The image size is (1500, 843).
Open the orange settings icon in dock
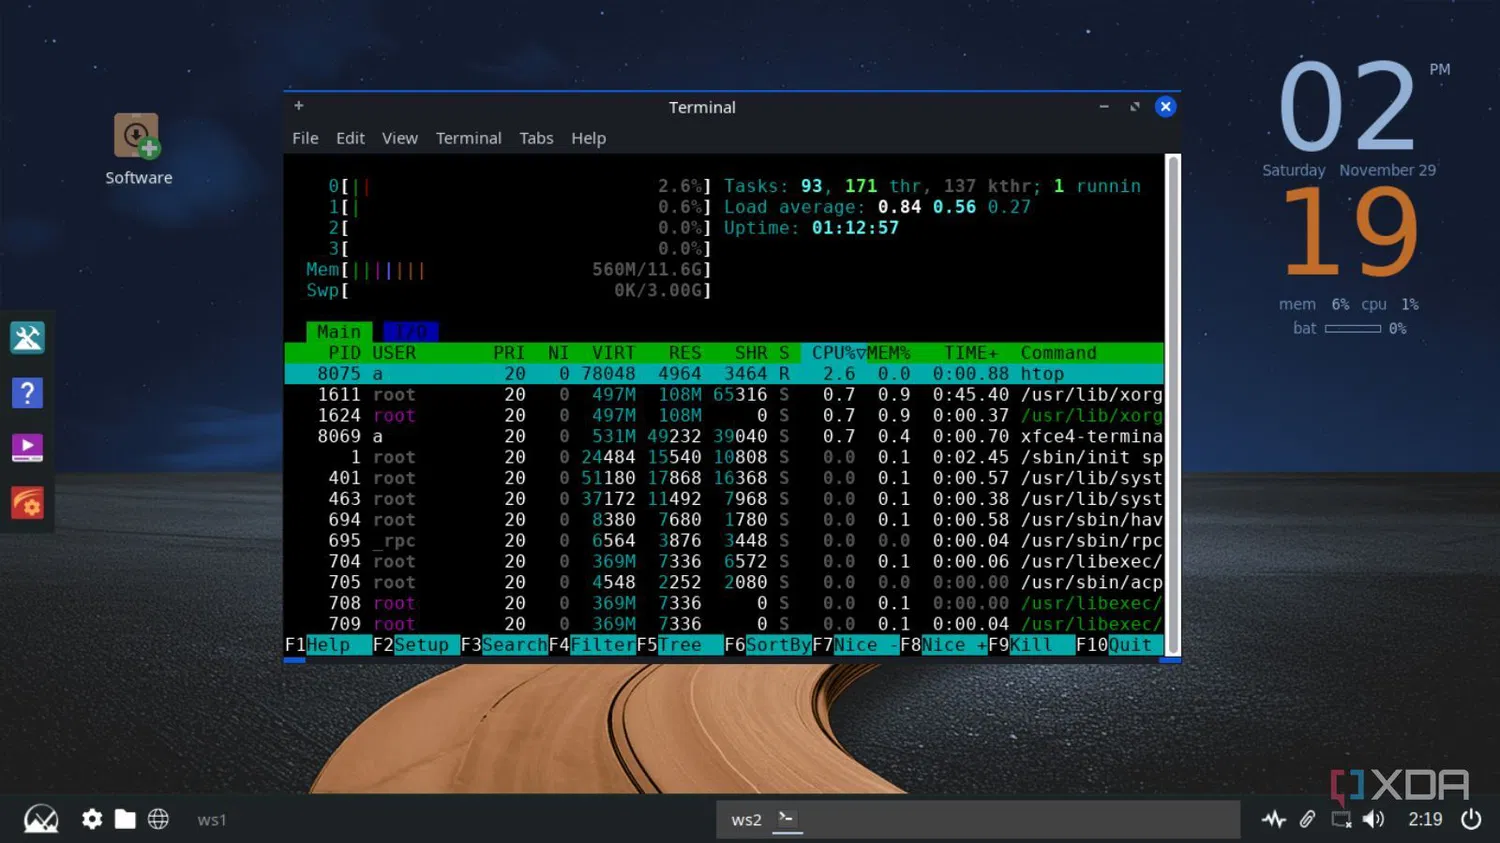click(27, 503)
